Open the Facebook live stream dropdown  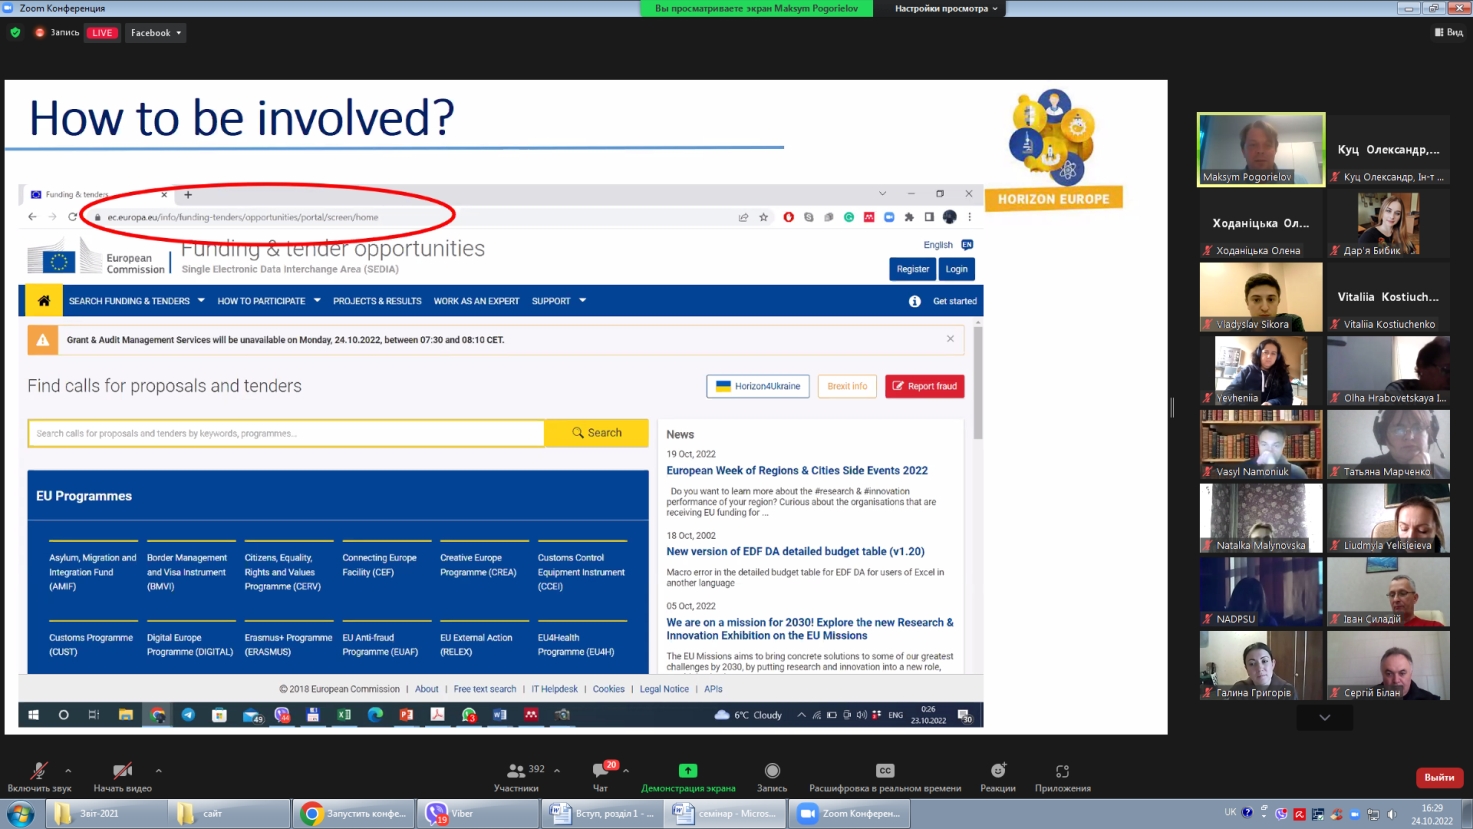[156, 33]
